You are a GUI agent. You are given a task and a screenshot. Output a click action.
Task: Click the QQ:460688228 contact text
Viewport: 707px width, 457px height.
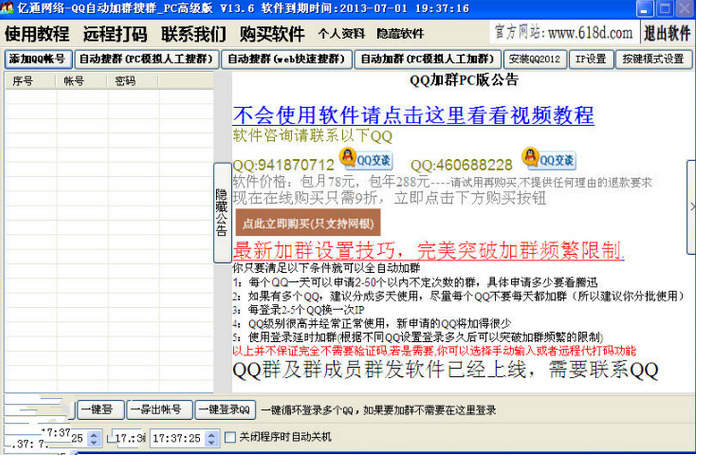(461, 165)
